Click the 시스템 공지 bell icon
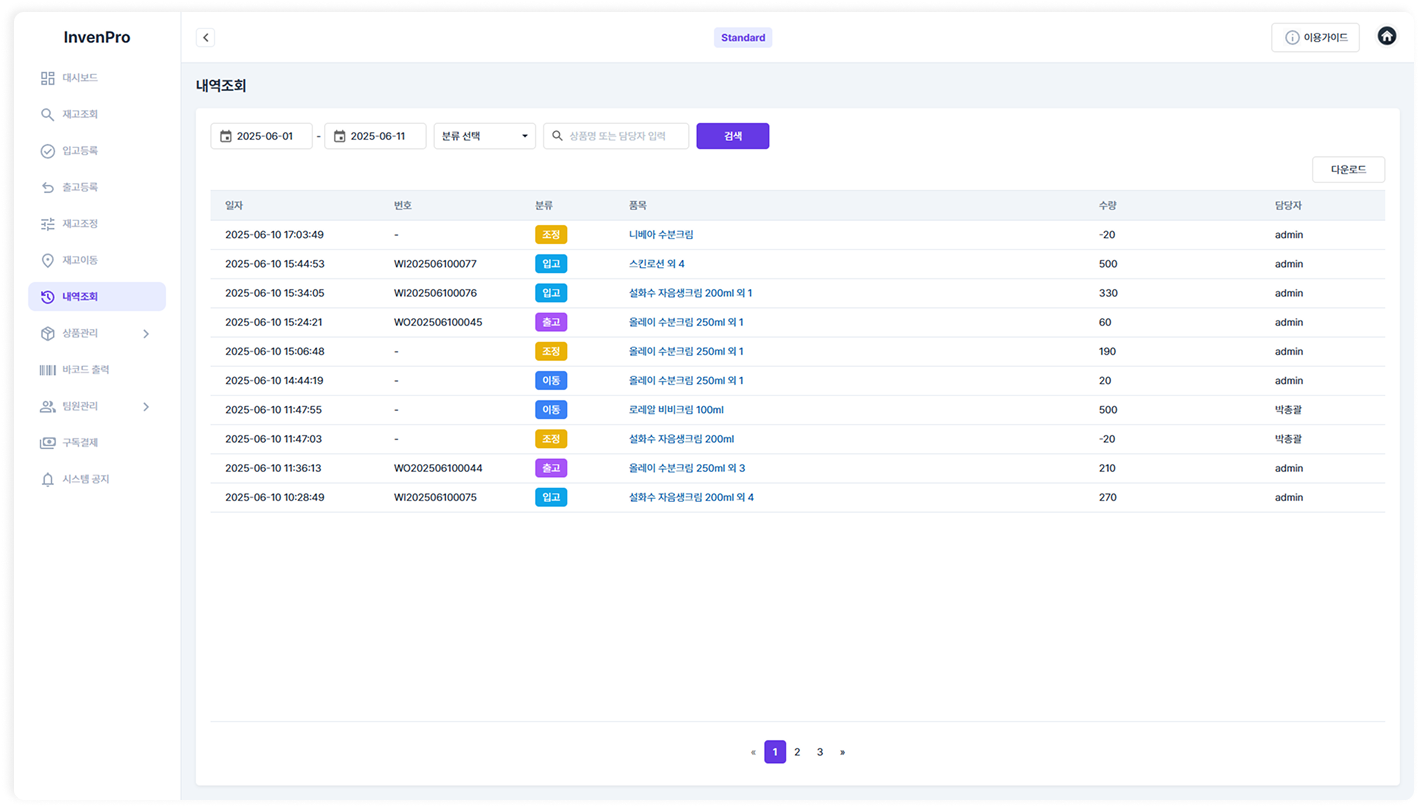 coord(47,480)
